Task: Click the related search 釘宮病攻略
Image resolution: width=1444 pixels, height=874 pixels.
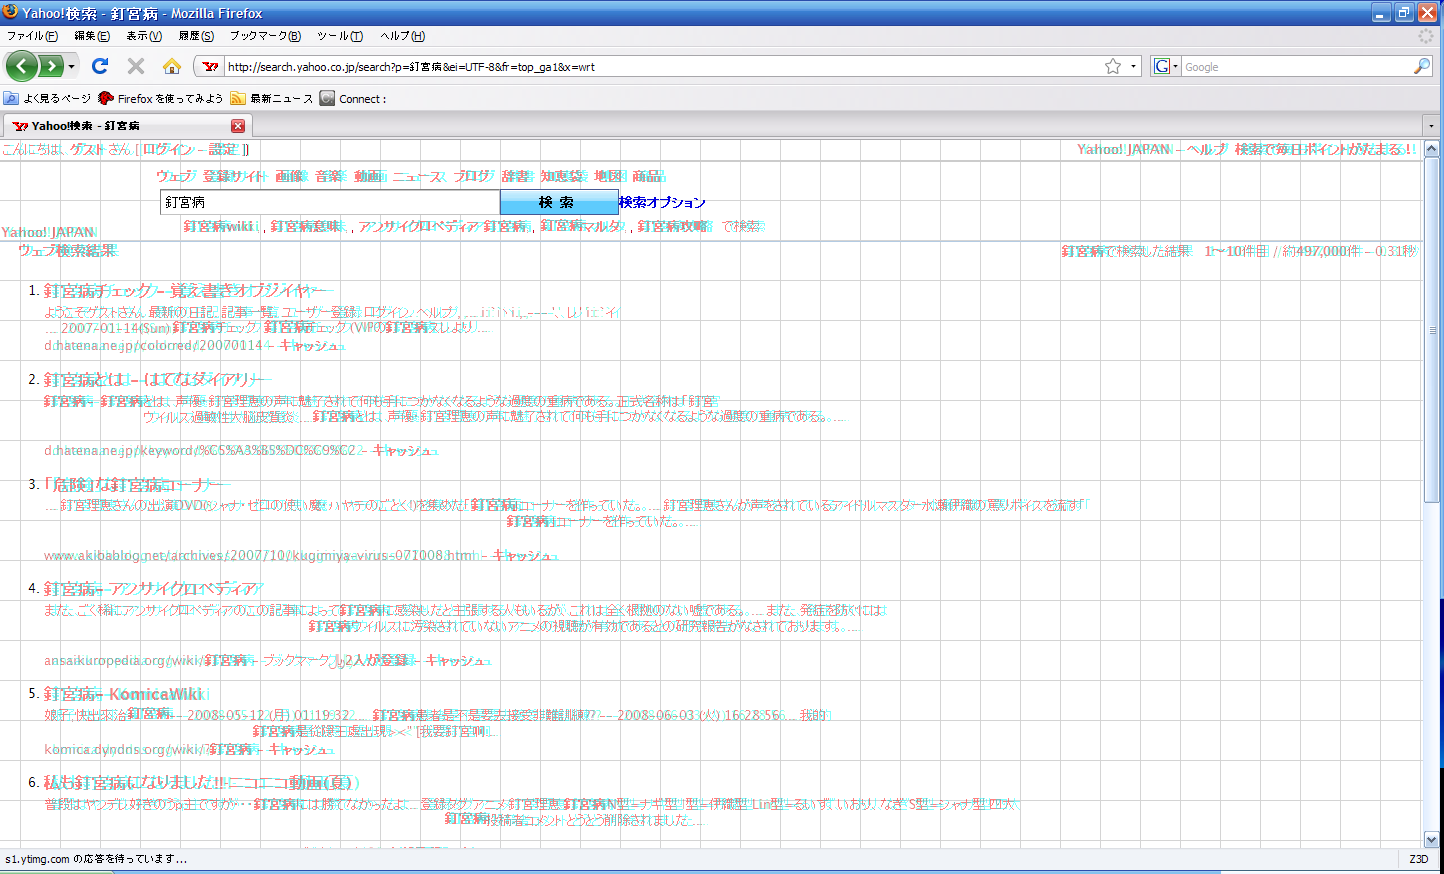Action: point(675,226)
